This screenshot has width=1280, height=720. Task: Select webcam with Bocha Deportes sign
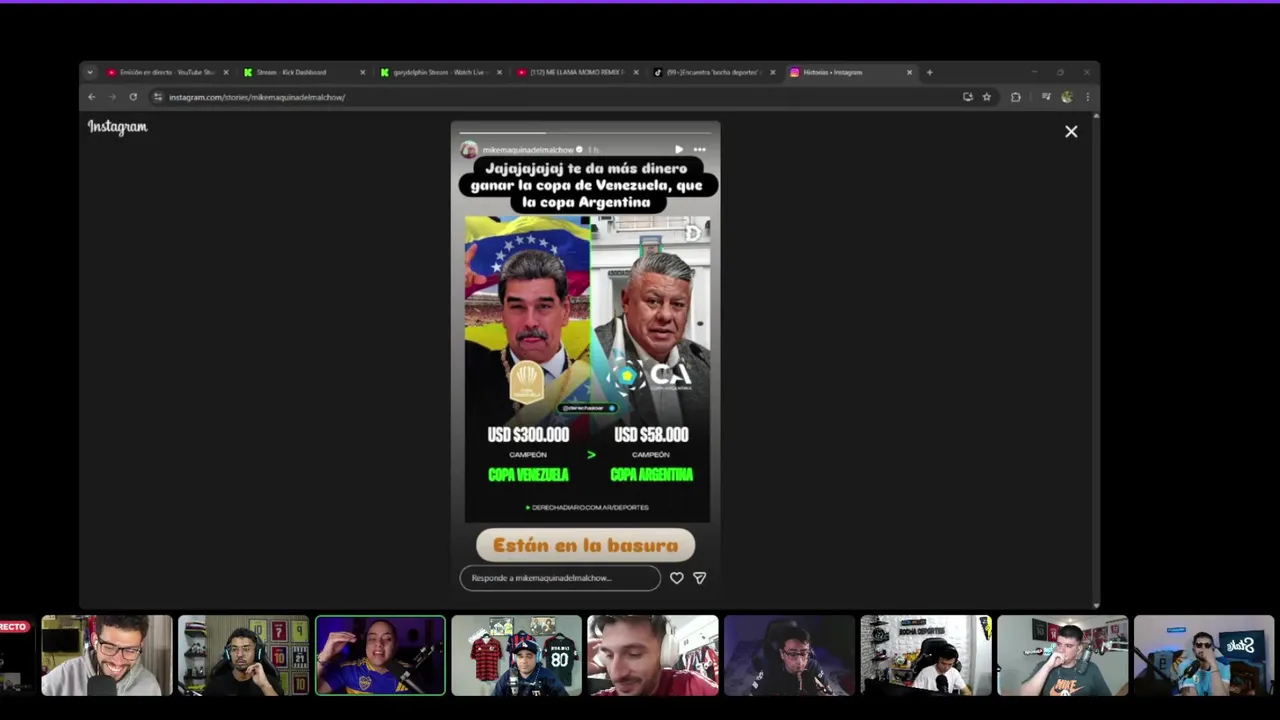coord(926,655)
